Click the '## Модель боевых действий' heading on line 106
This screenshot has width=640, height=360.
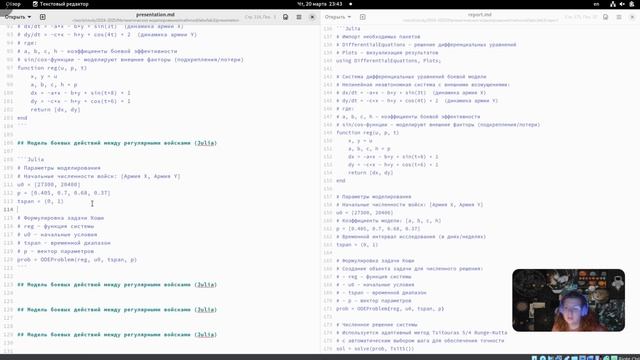(x=117, y=143)
